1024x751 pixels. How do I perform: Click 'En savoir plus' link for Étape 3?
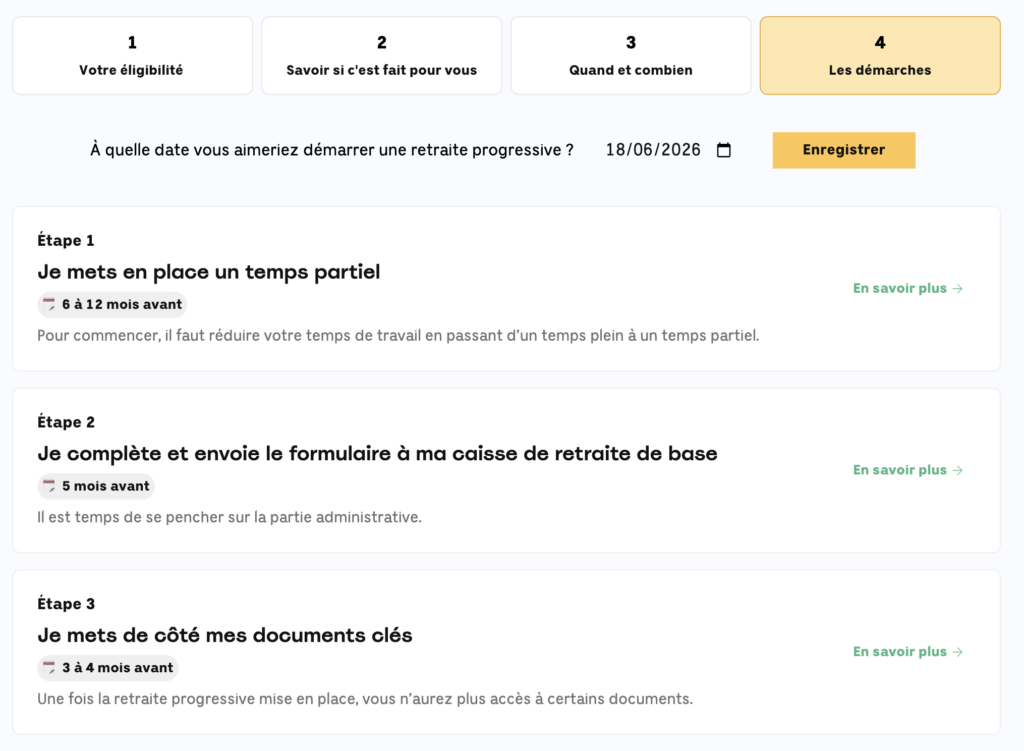[900, 652]
